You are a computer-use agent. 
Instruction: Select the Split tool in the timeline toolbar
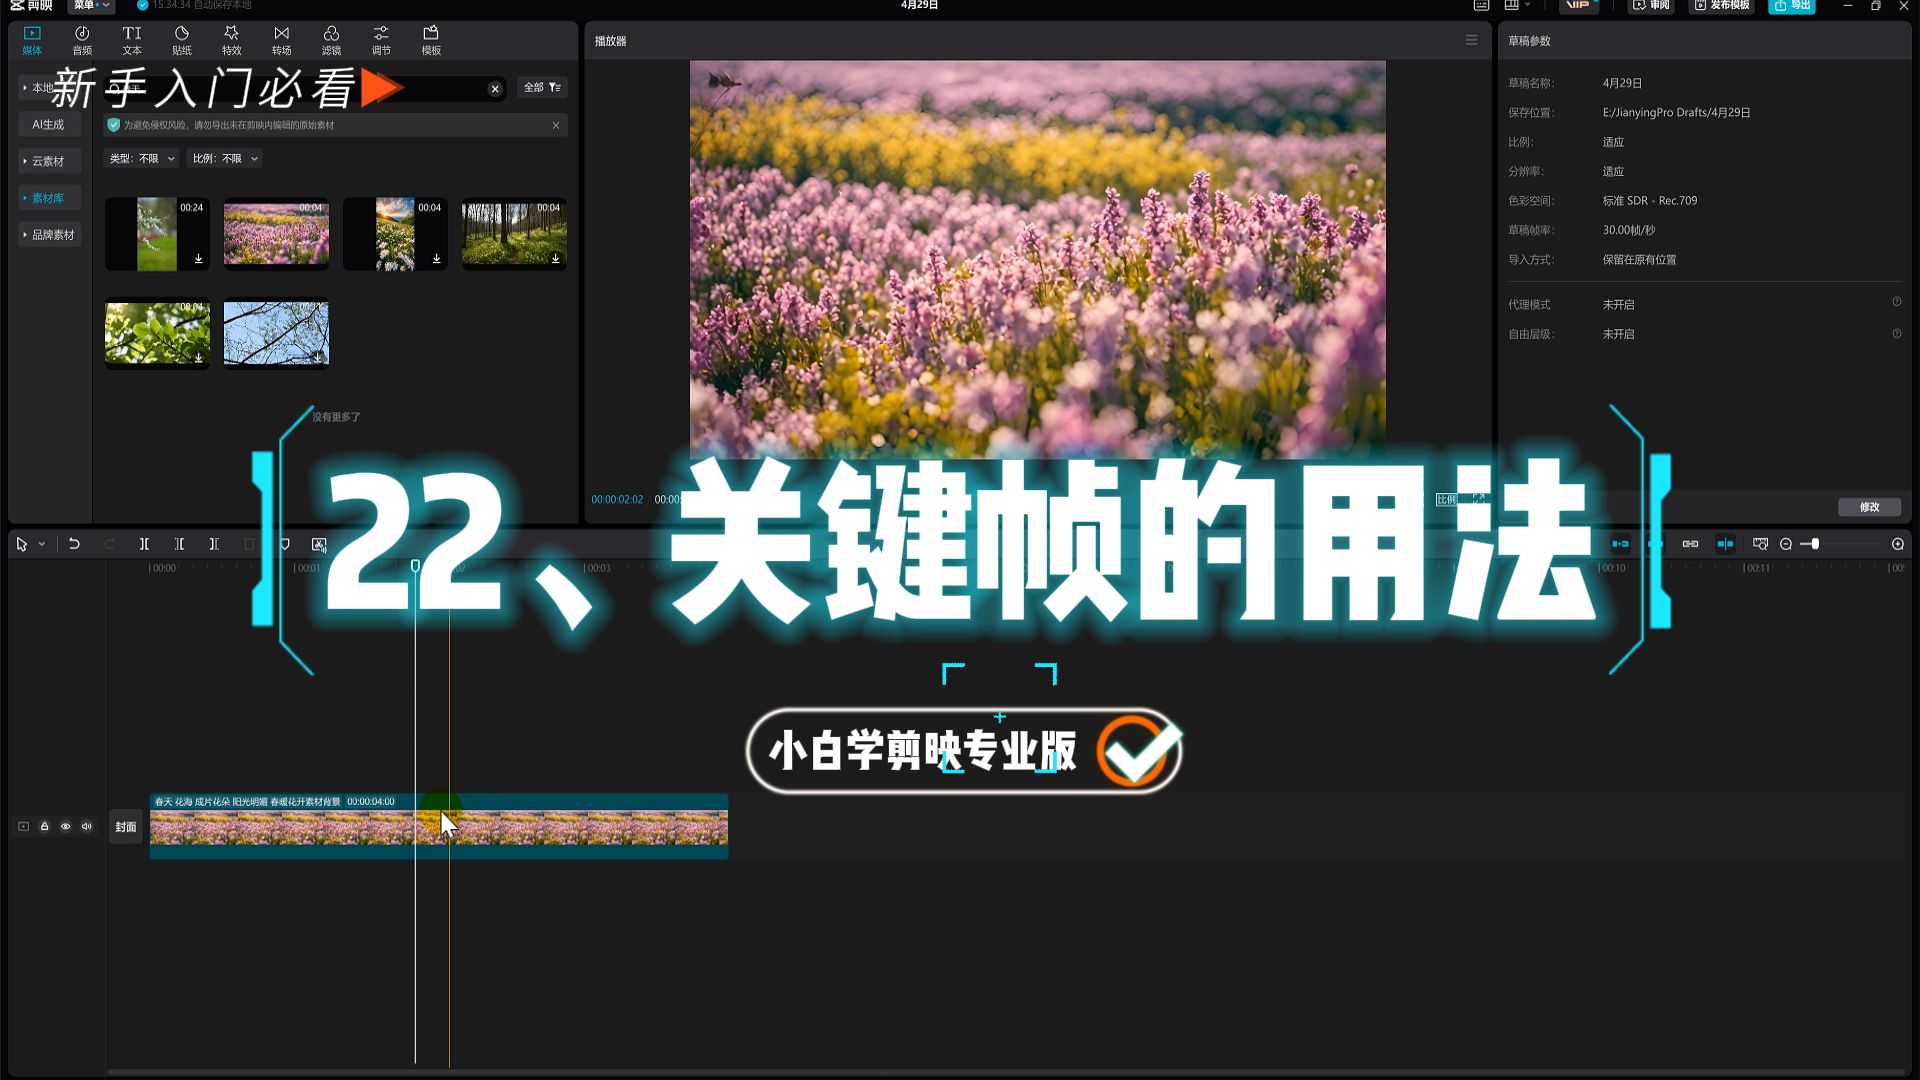[x=144, y=543]
